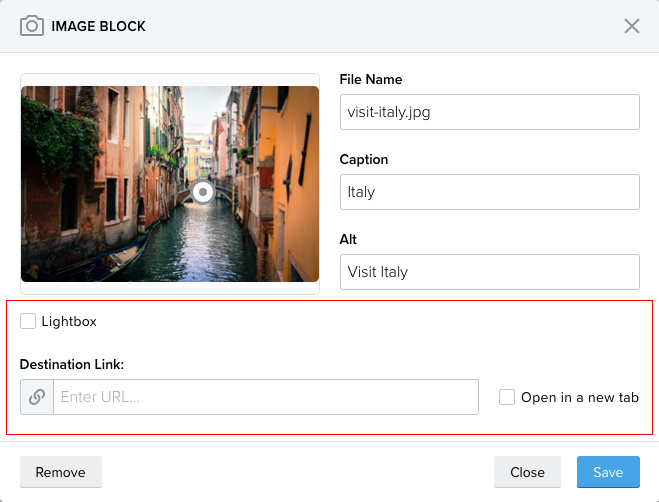Click the Venice canal image preview
This screenshot has width=659, height=502.
170,184
